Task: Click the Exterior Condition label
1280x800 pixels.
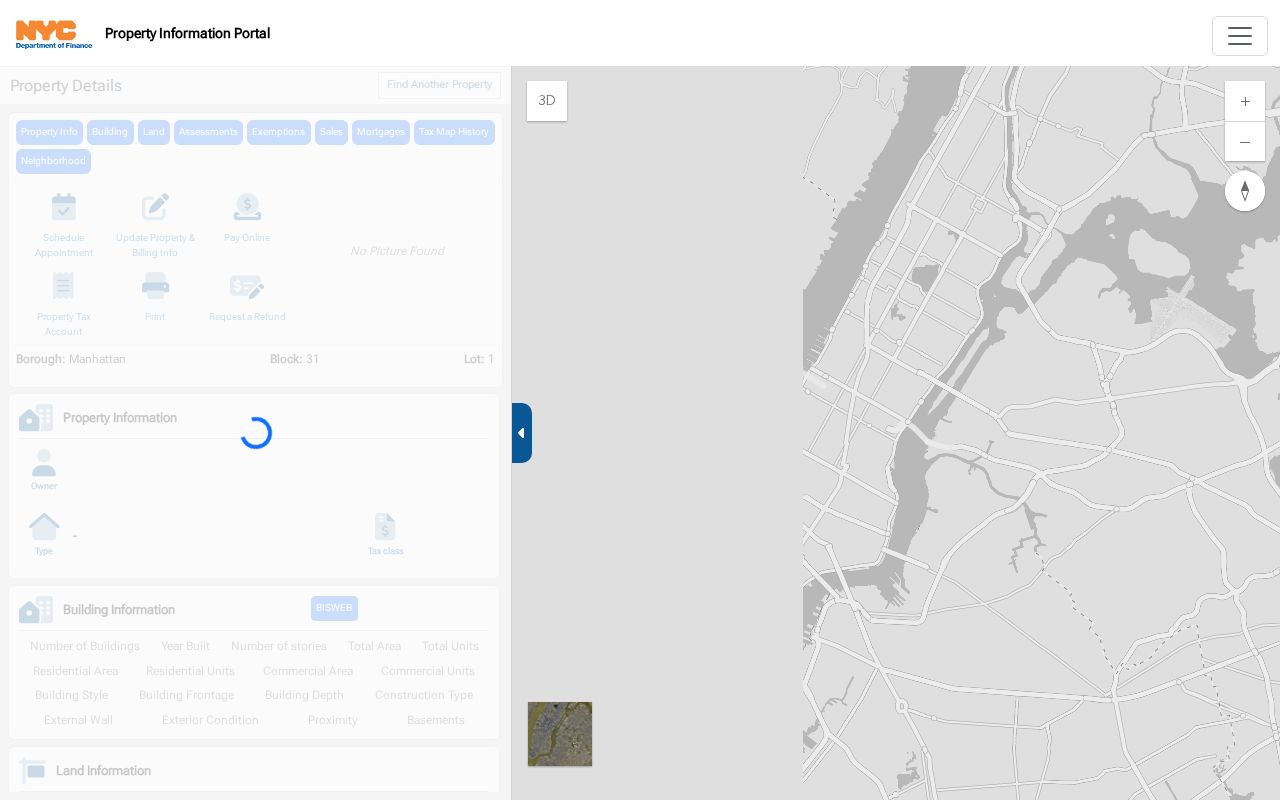Action: click(210, 720)
